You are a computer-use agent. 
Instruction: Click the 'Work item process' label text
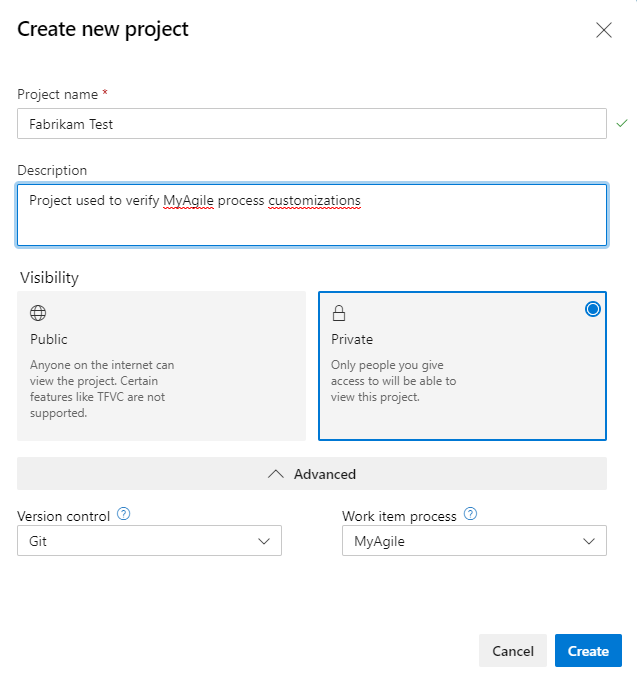(x=399, y=516)
